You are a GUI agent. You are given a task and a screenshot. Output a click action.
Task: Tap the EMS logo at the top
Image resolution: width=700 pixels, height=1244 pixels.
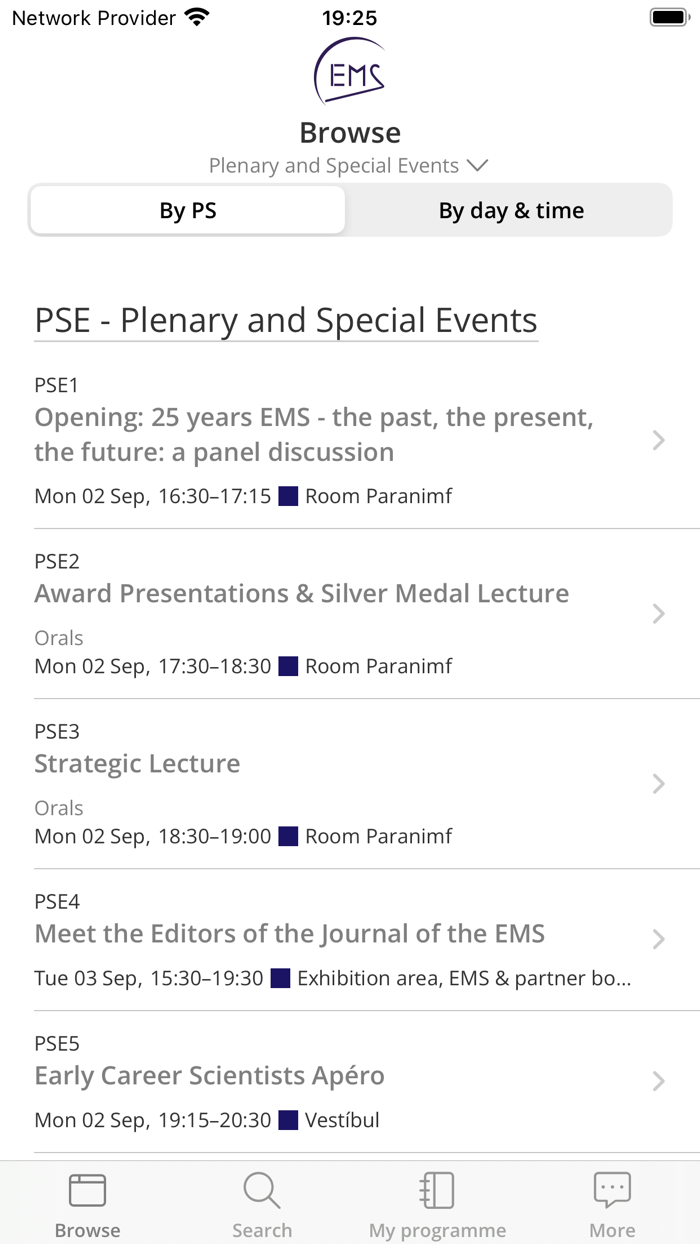(350, 71)
